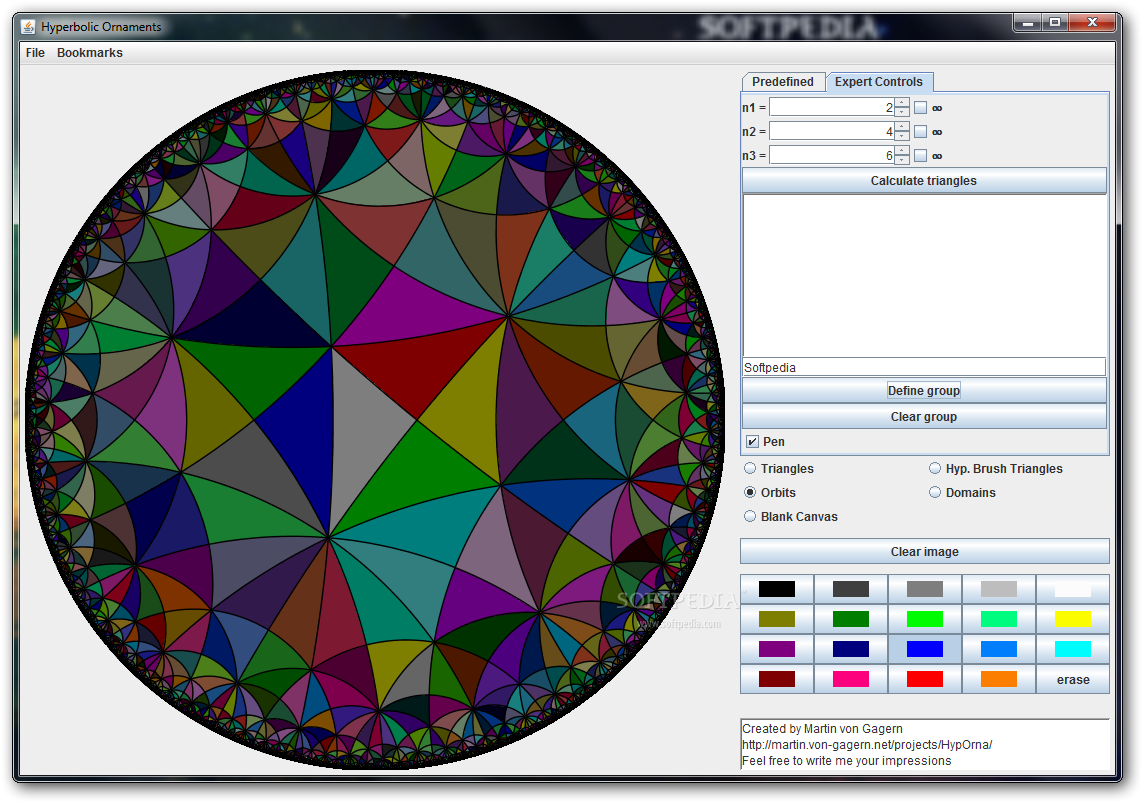Pick the maroon color swatch

click(x=777, y=678)
